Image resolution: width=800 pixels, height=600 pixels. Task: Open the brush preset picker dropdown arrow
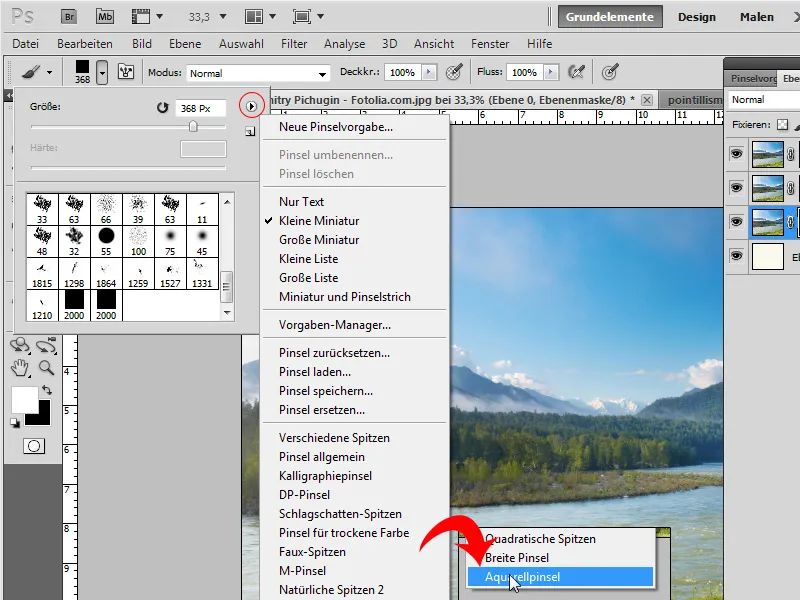point(103,72)
